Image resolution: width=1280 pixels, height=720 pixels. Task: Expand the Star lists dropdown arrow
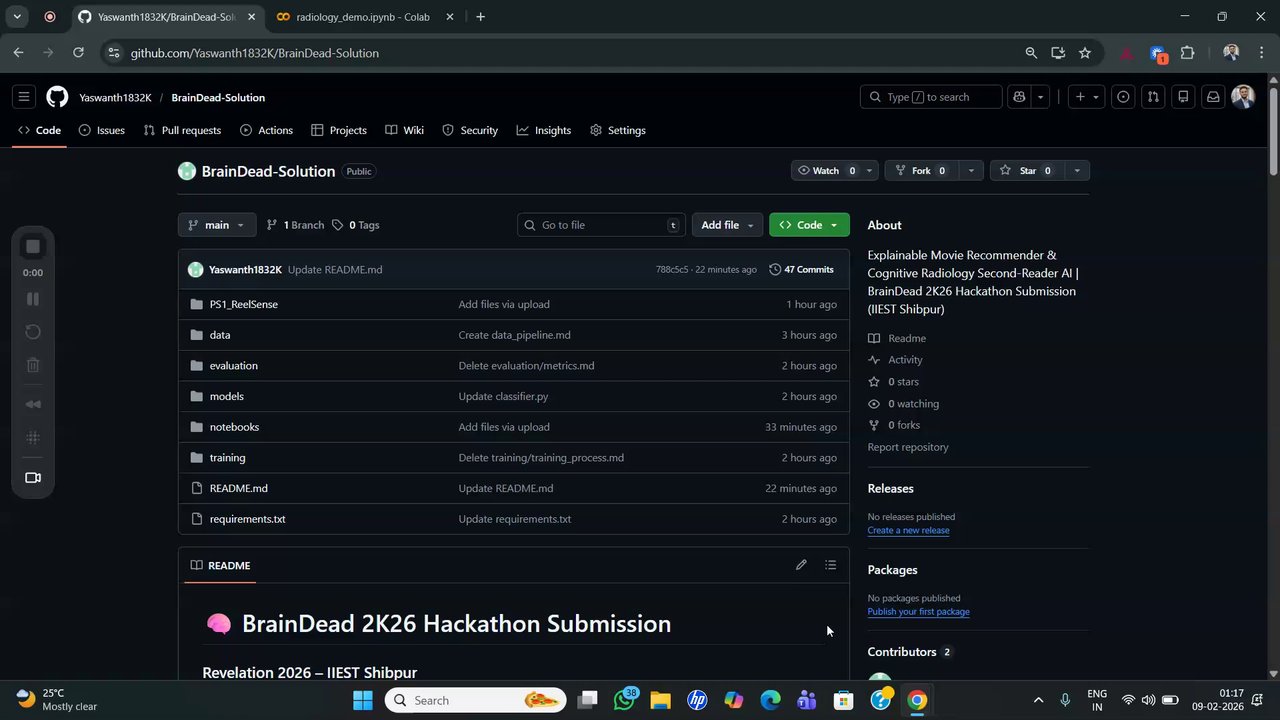click(x=1076, y=171)
